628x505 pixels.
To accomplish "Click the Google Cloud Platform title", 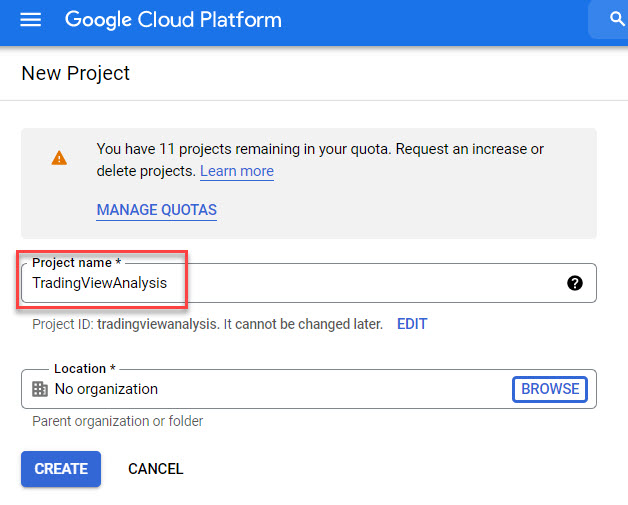I will 173,20.
